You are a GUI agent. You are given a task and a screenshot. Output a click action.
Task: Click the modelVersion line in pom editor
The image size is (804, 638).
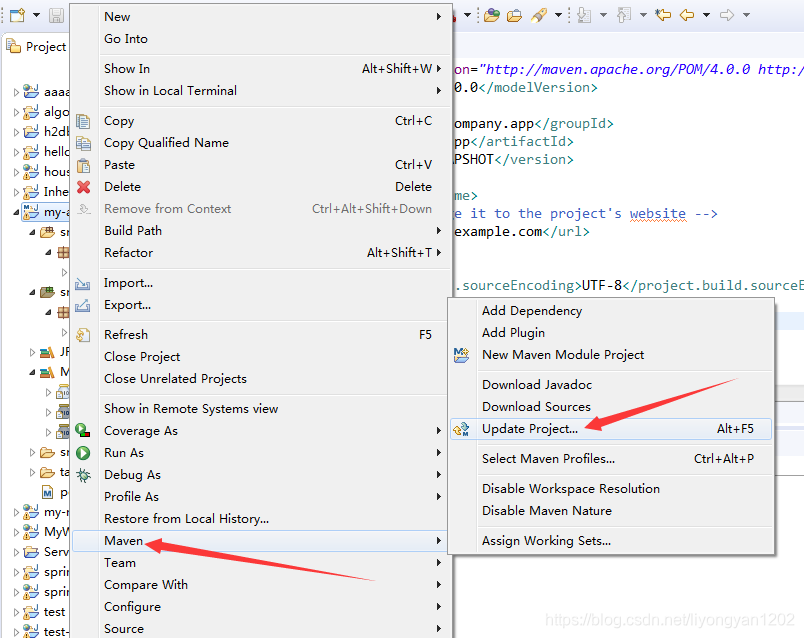tap(526, 88)
